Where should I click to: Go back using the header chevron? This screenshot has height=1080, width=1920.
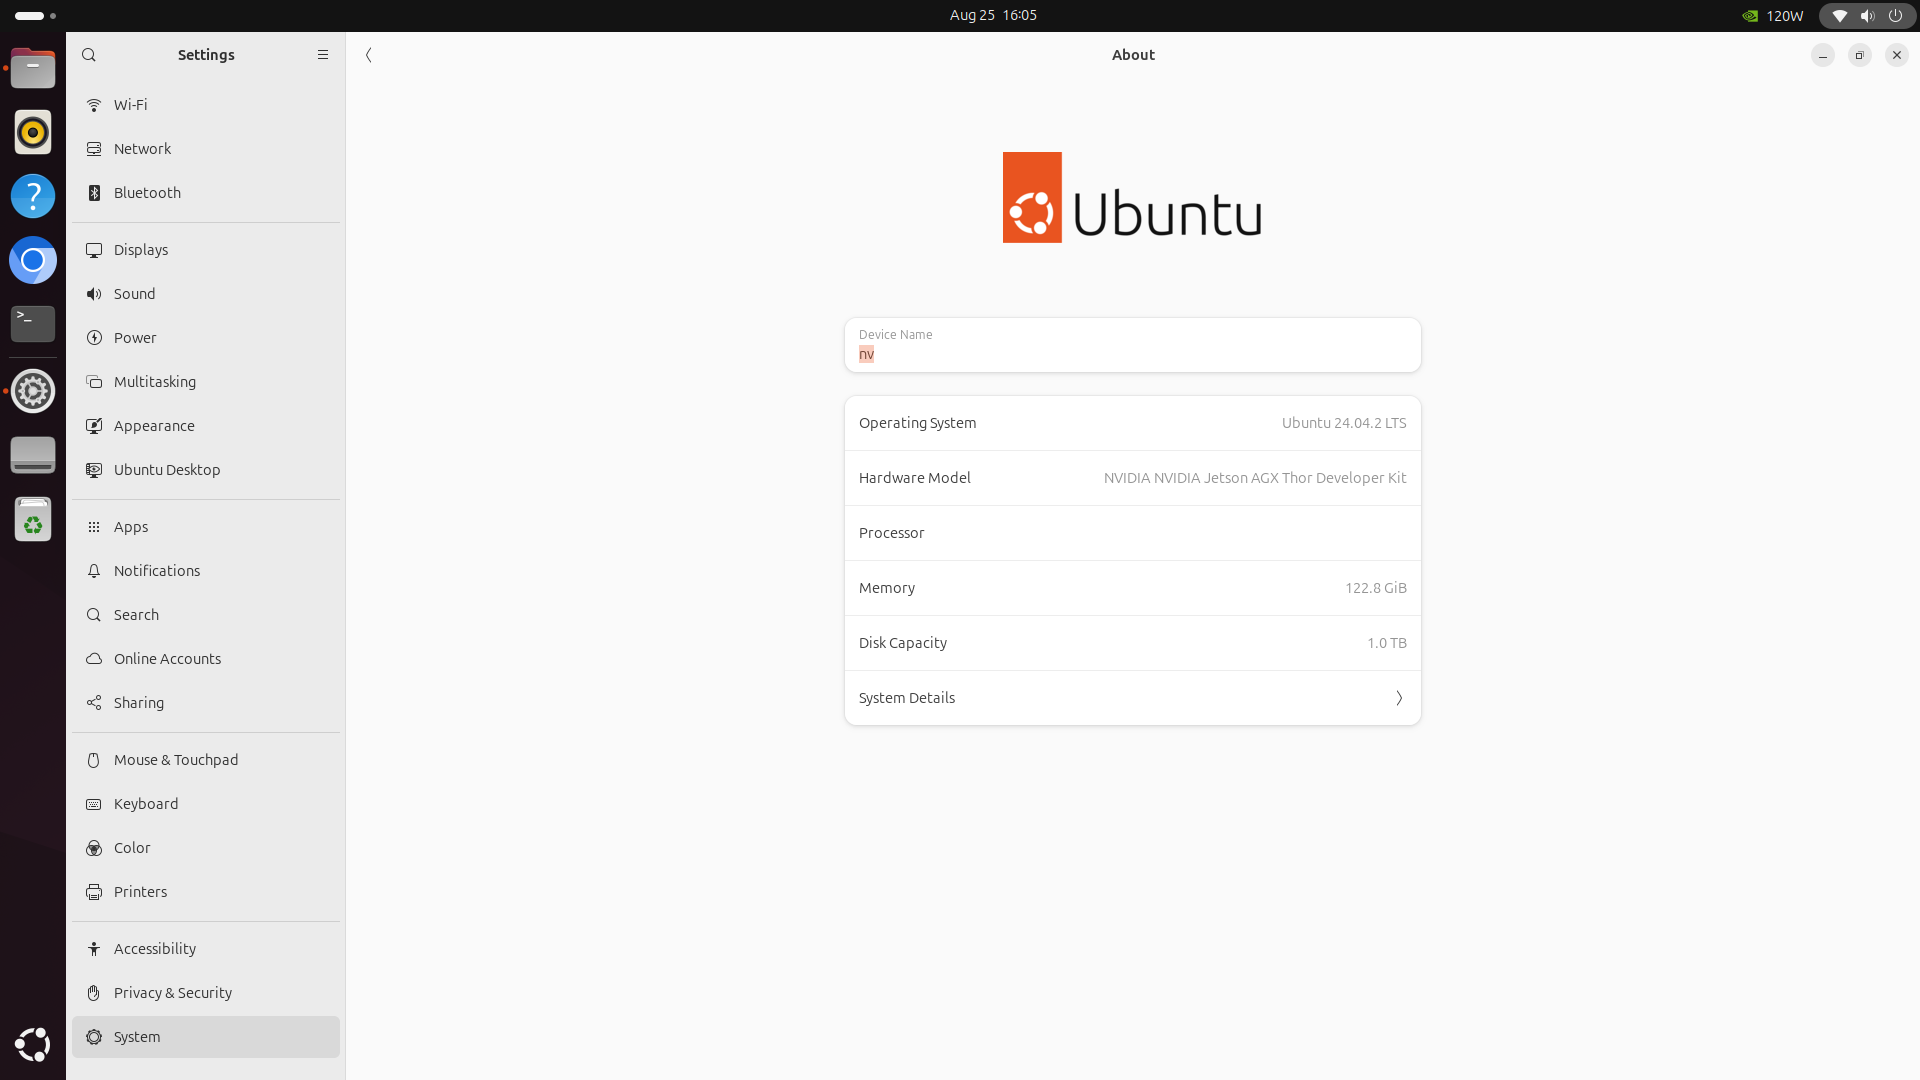(369, 55)
